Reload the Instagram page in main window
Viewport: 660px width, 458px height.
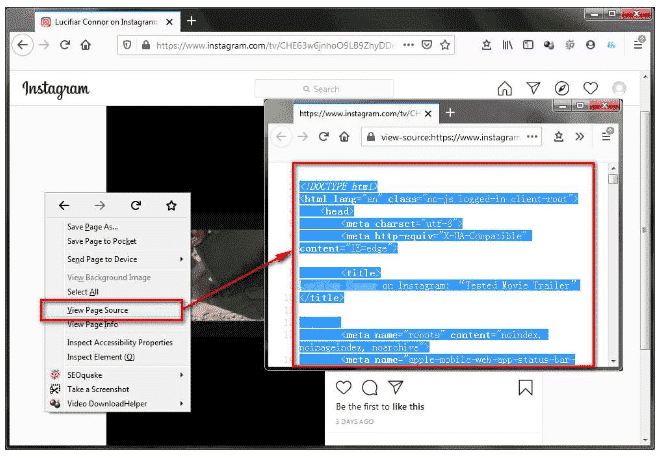coord(65,45)
